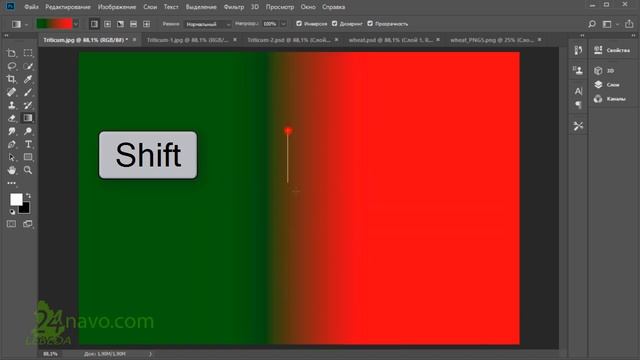
Task: Open the Character panel icon
Action: point(578,91)
